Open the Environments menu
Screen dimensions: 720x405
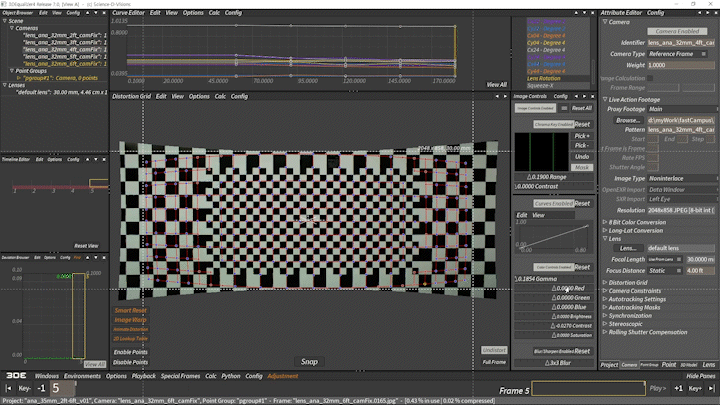82,376
